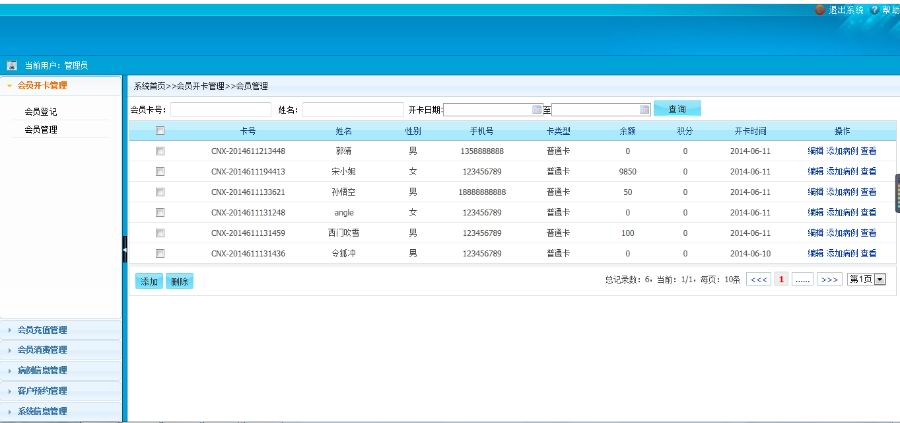900x423 pixels.
Task: Click the phone number 18888888888
Action: pos(482,192)
